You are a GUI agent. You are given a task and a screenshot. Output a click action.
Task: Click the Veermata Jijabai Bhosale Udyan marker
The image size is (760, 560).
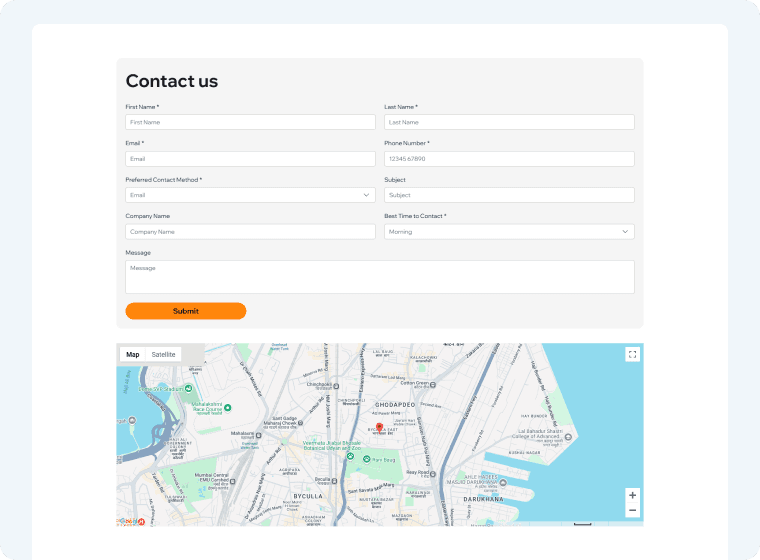[350, 456]
